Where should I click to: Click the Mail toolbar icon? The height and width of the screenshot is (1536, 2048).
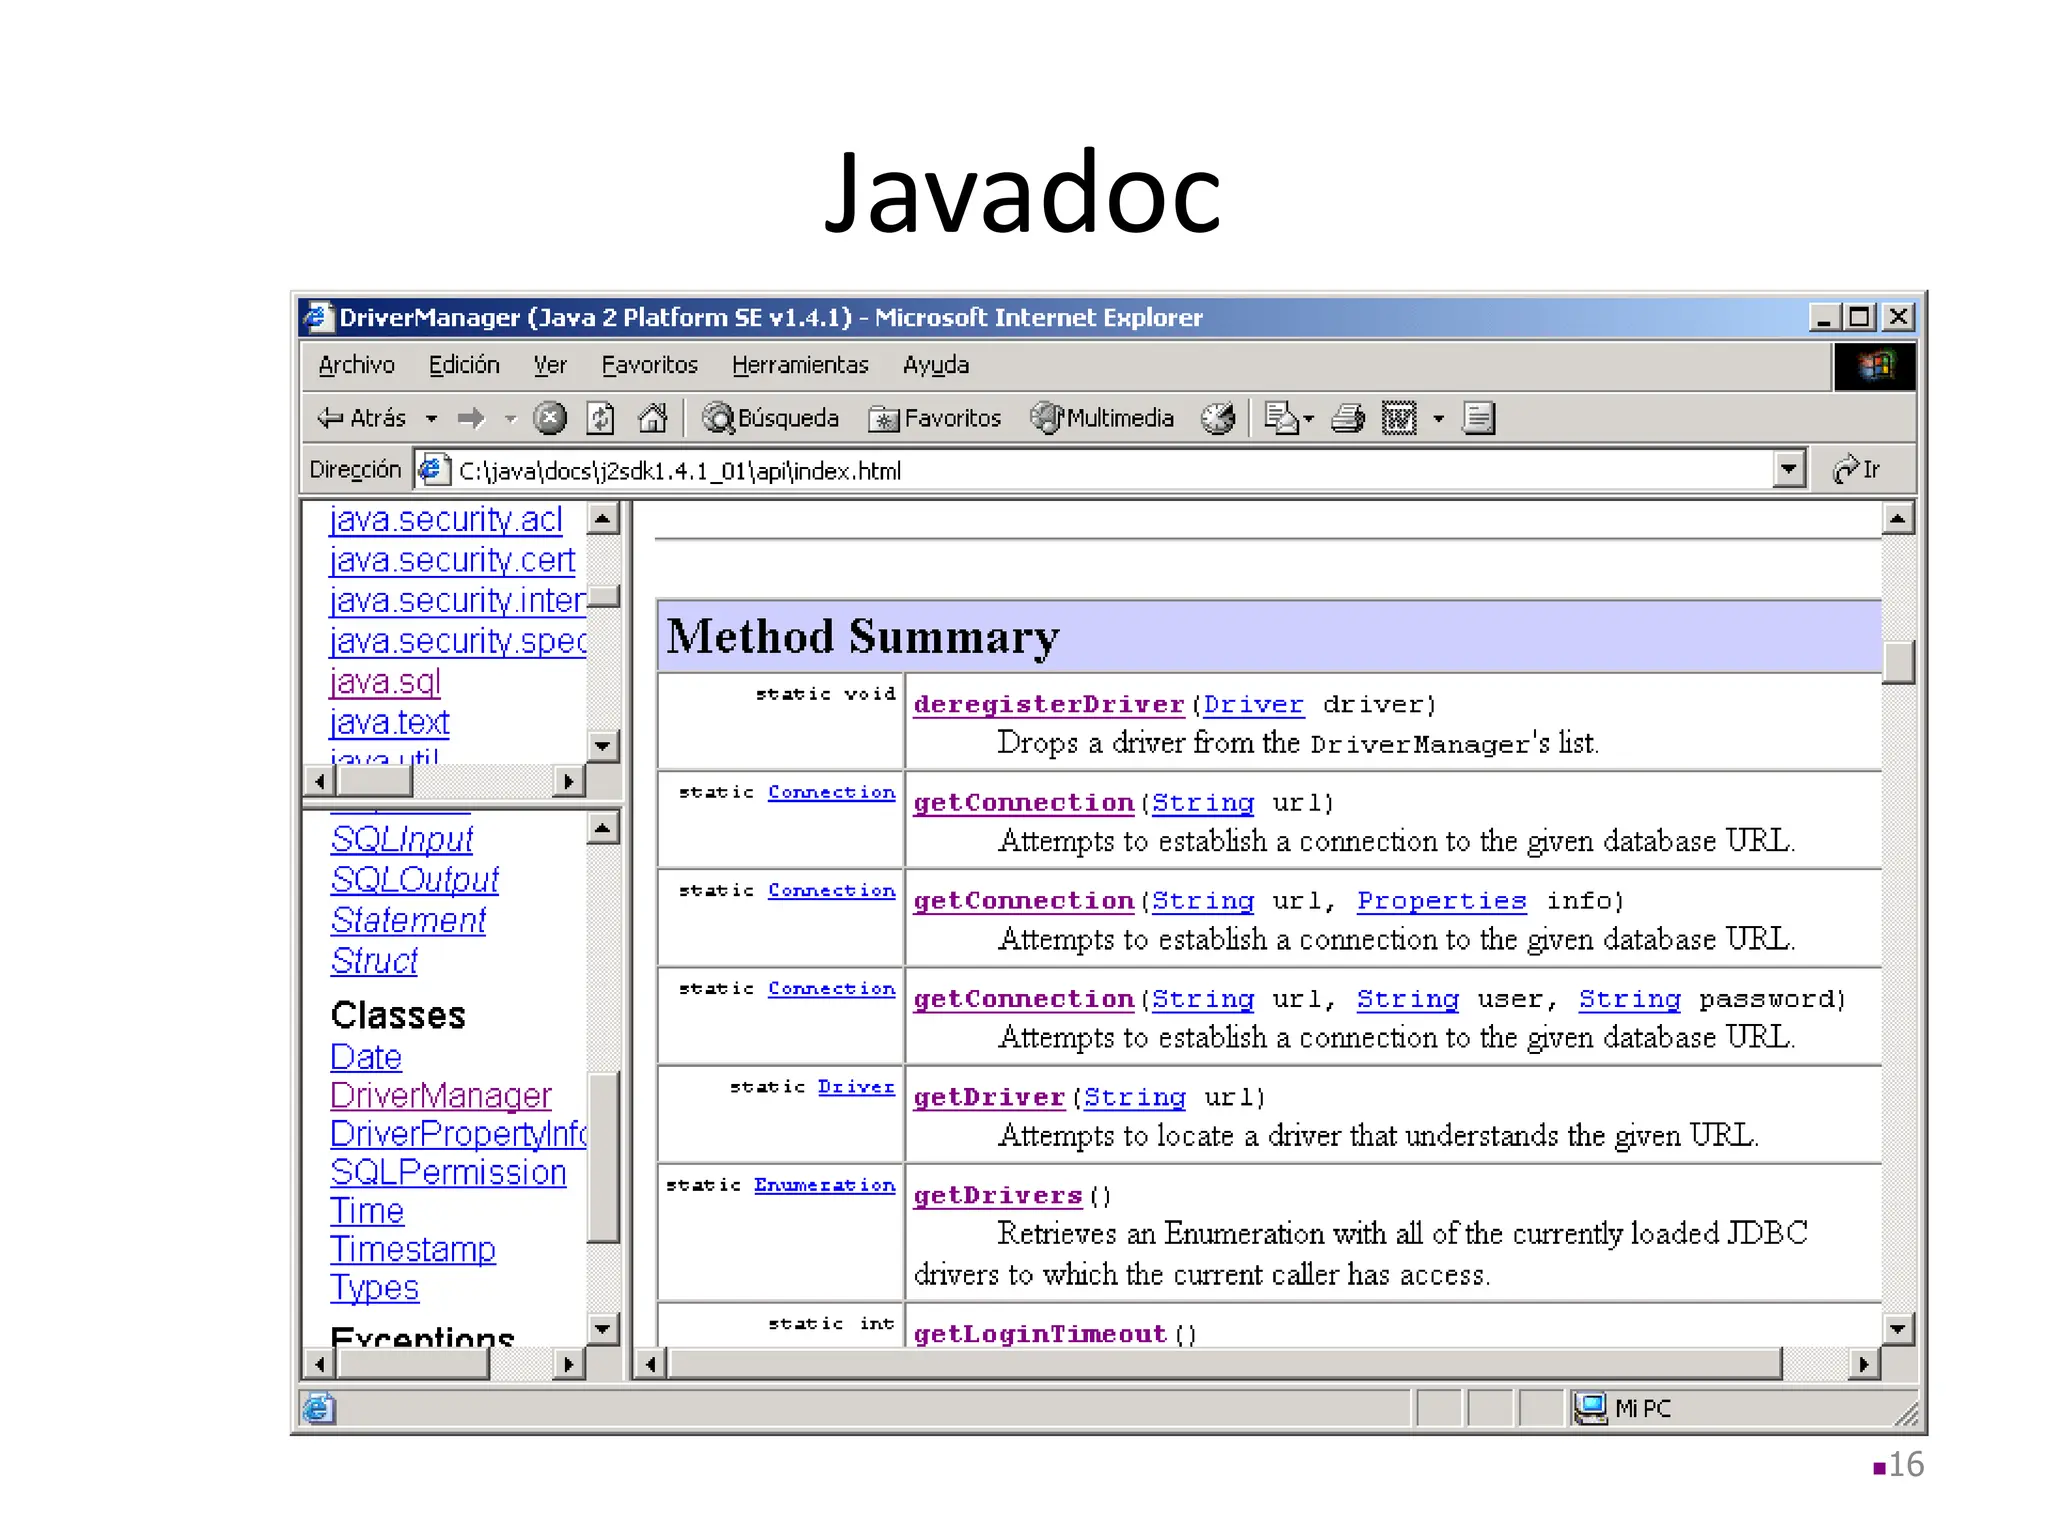pyautogui.click(x=1281, y=418)
